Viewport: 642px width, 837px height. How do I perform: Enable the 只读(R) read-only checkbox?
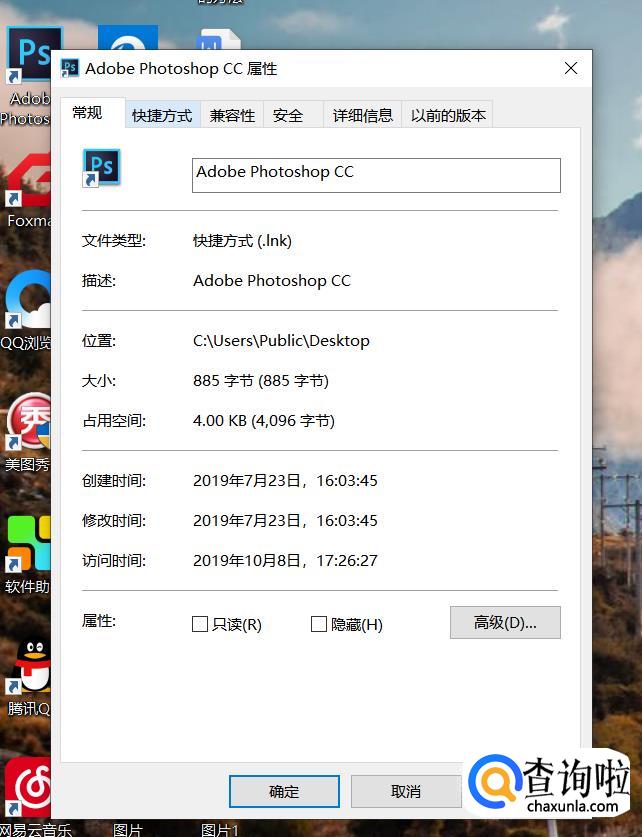[x=200, y=624]
